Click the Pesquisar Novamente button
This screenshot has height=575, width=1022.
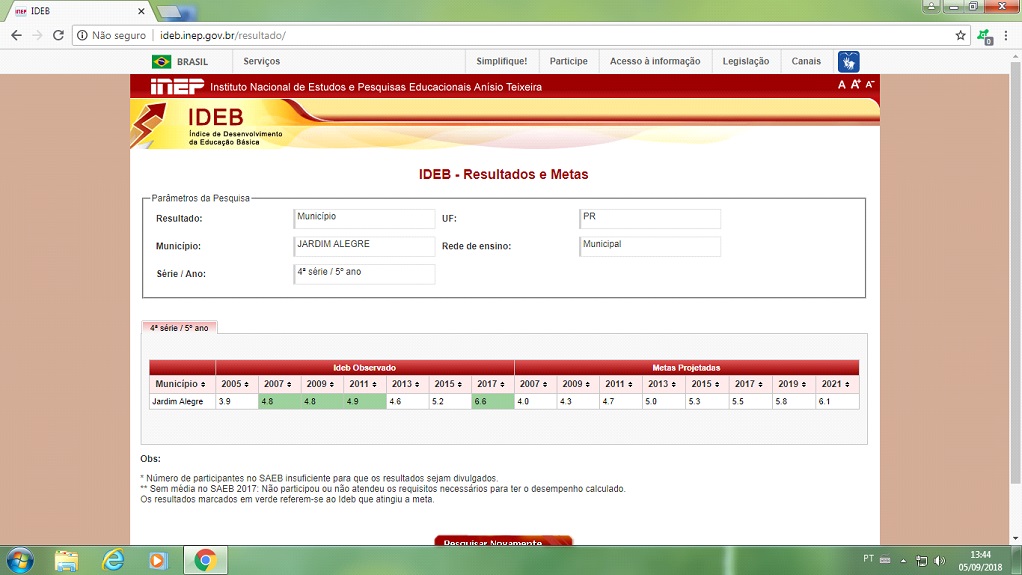tap(503, 540)
